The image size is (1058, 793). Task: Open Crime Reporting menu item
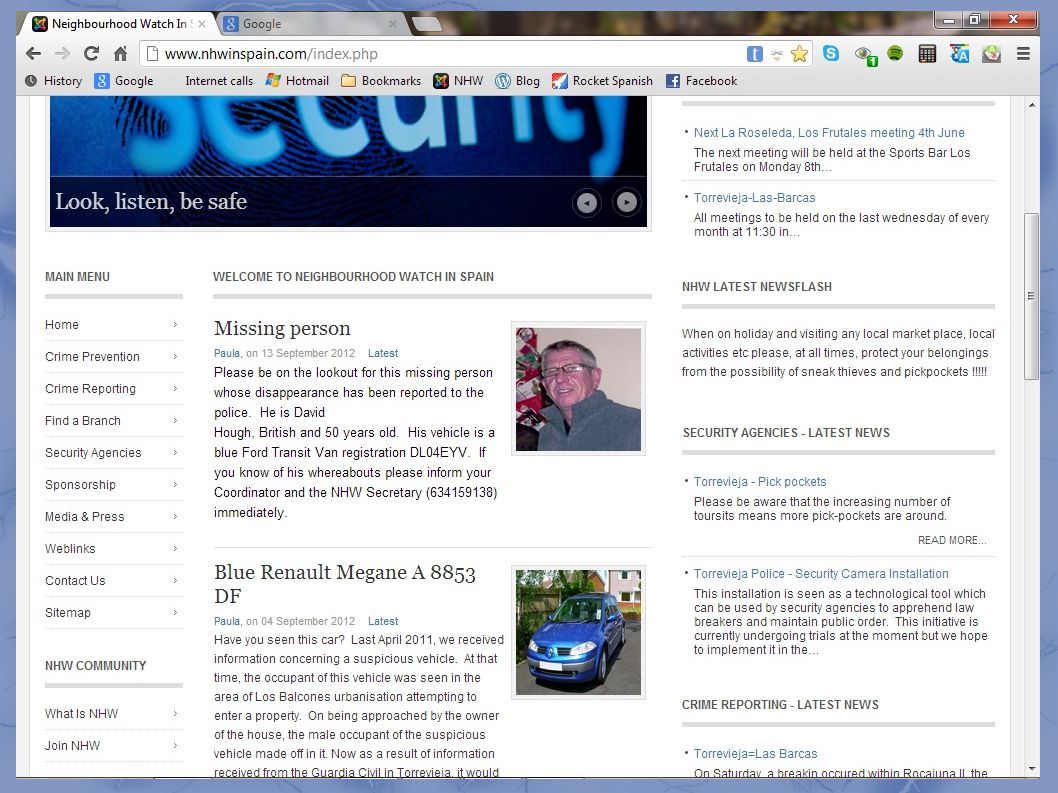coord(113,389)
